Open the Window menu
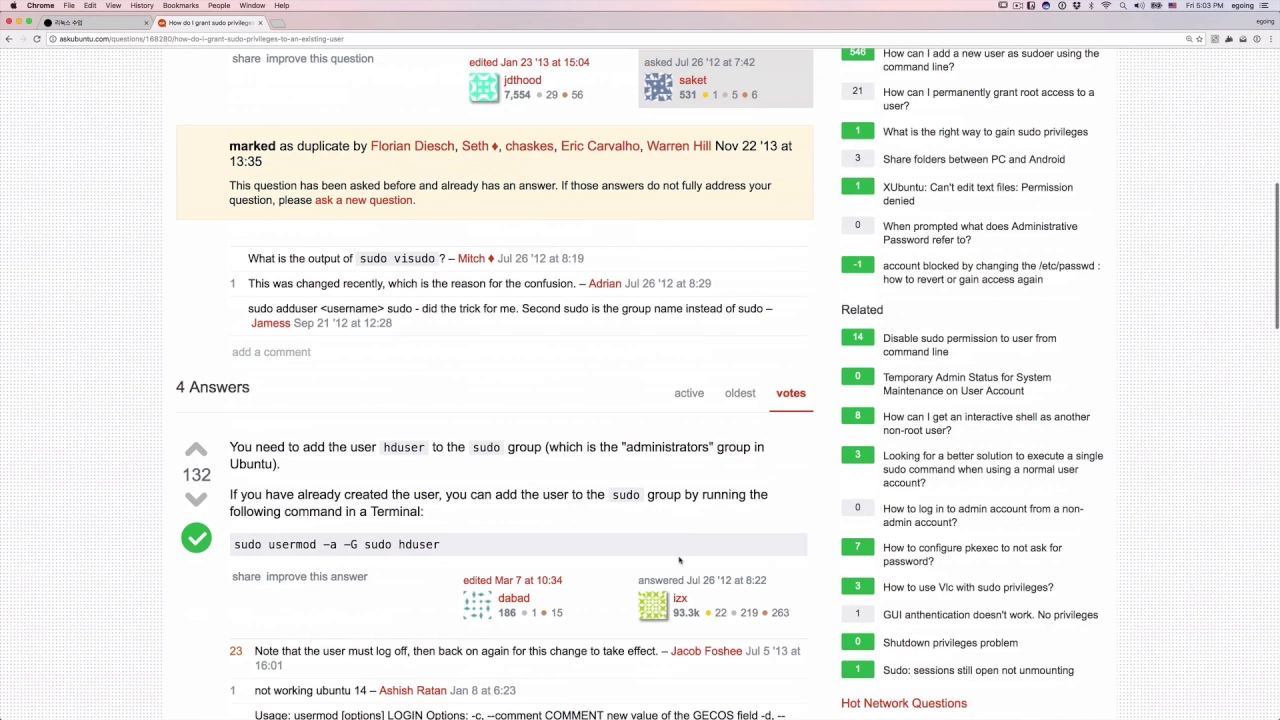The image size is (1280, 720). [x=252, y=5]
